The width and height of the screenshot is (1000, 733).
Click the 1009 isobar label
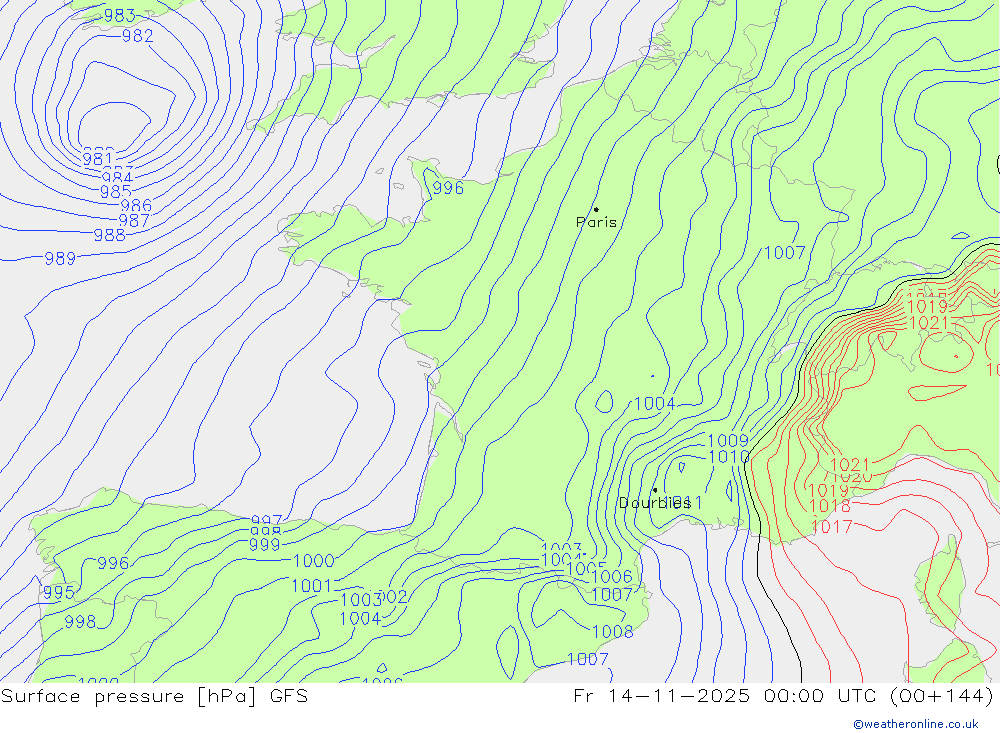pyautogui.click(x=728, y=441)
